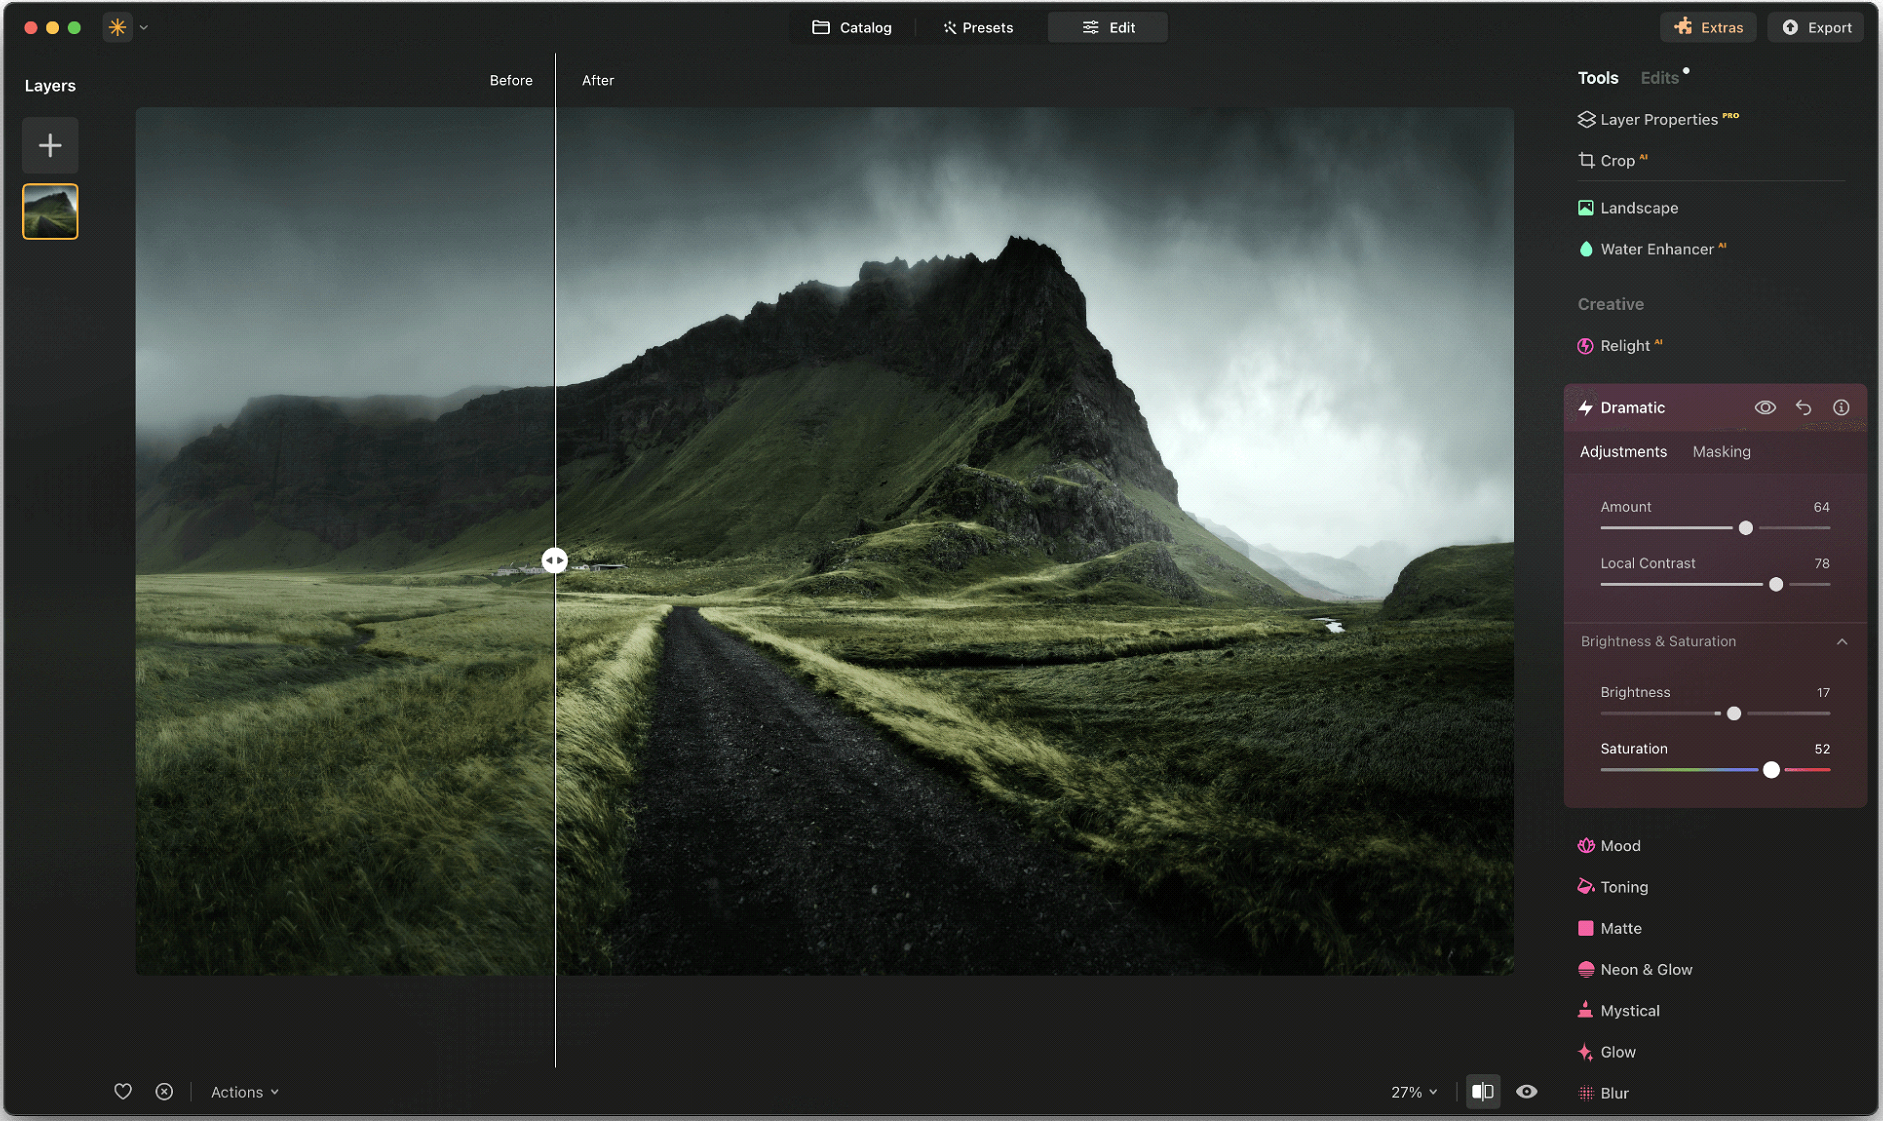Click the Layers panel heading
Viewport: 1883px width, 1121px height.
click(x=50, y=86)
